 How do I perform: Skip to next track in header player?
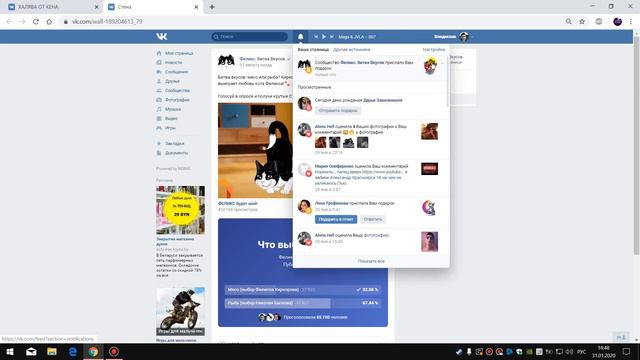[332, 37]
